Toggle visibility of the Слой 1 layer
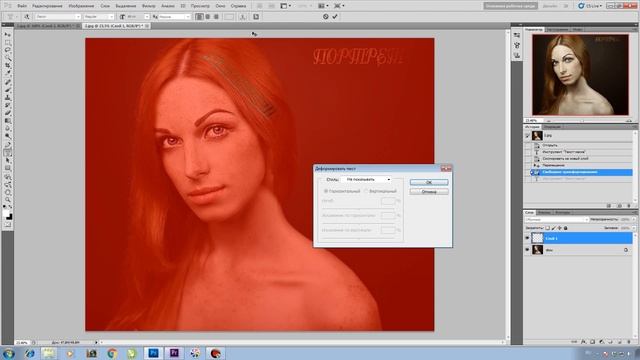640x360 pixels. coord(527,238)
